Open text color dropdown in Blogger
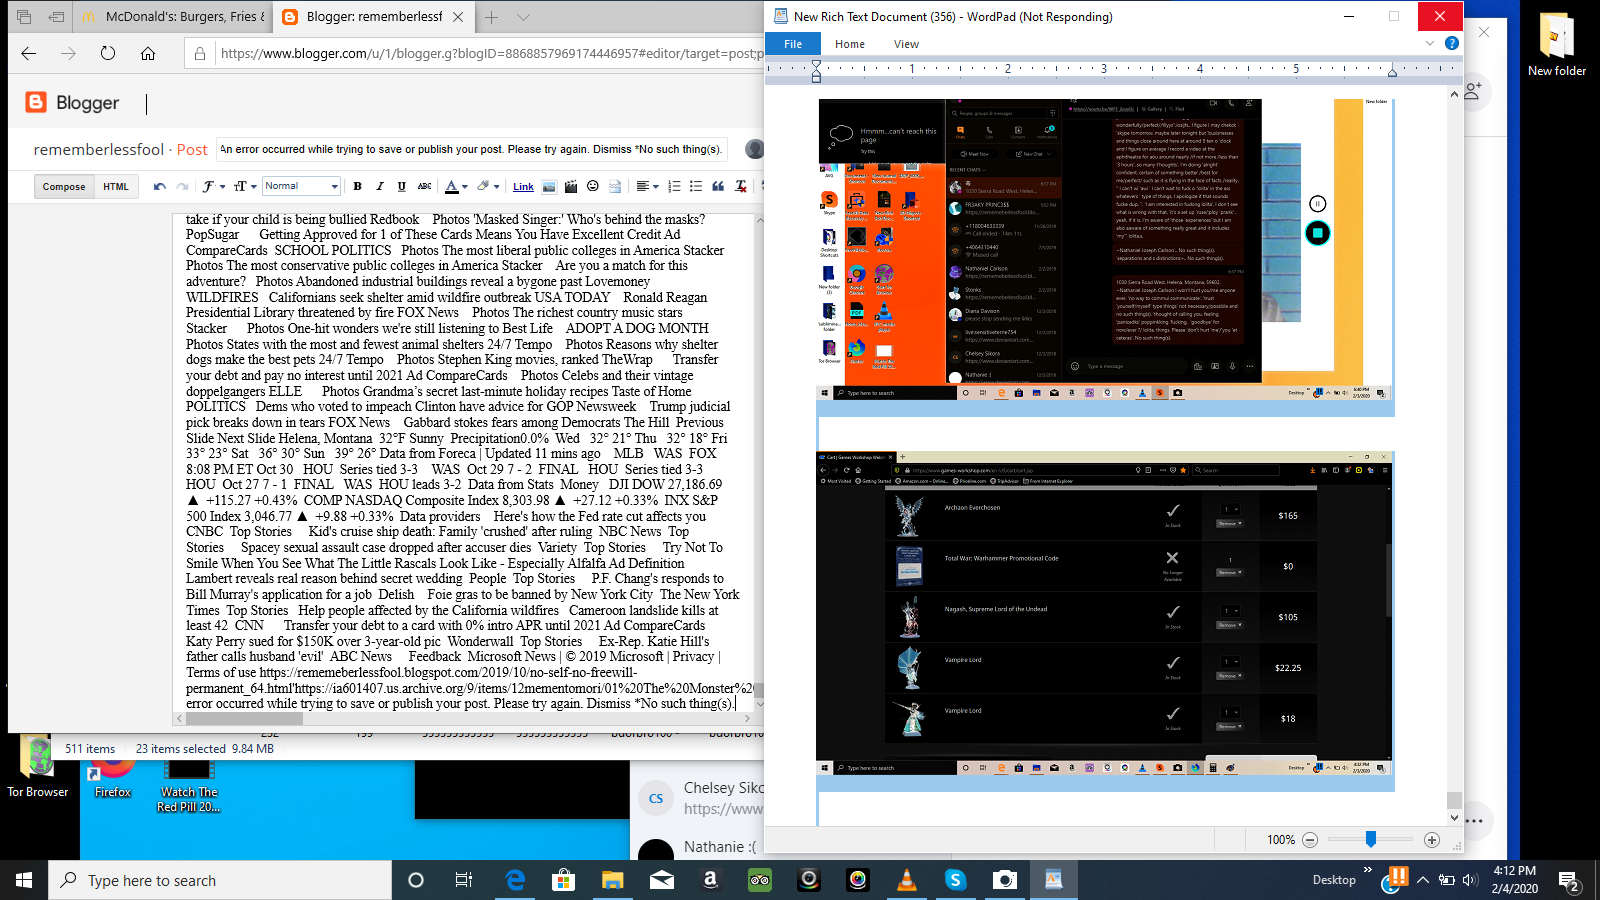Viewport: 1600px width, 900px height. click(456, 186)
